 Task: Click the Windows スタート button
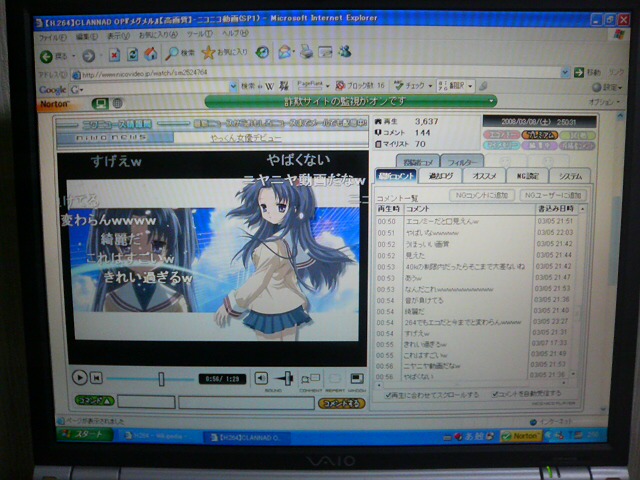(84, 434)
